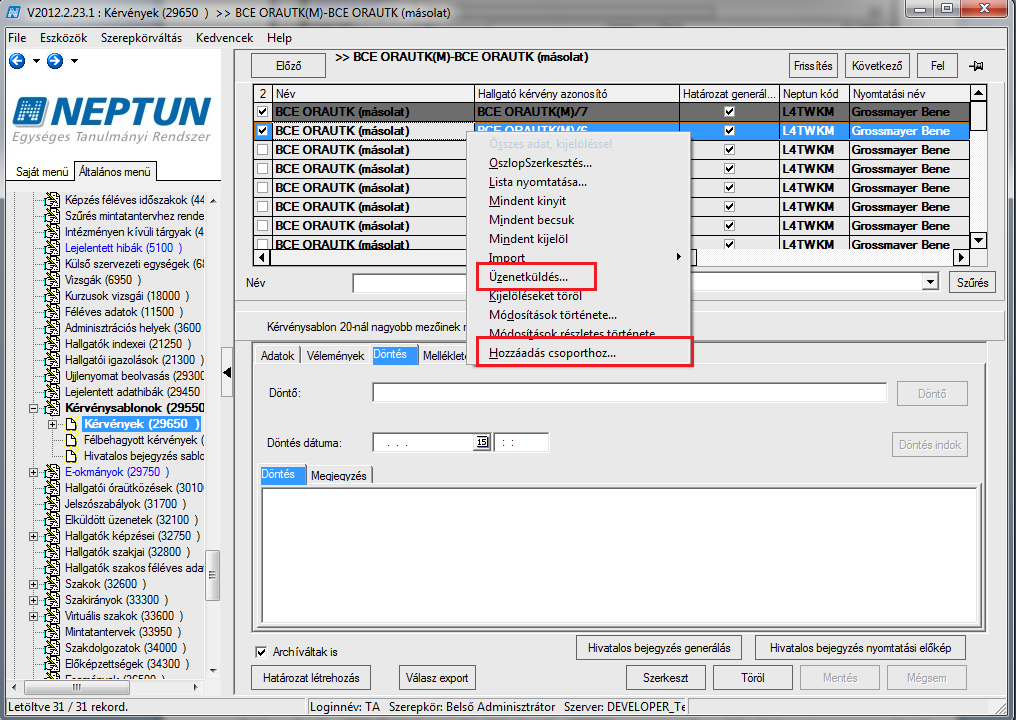Click the Előképzettségek (34300) folder icon
The width and height of the screenshot is (1016, 720).
coord(52,664)
